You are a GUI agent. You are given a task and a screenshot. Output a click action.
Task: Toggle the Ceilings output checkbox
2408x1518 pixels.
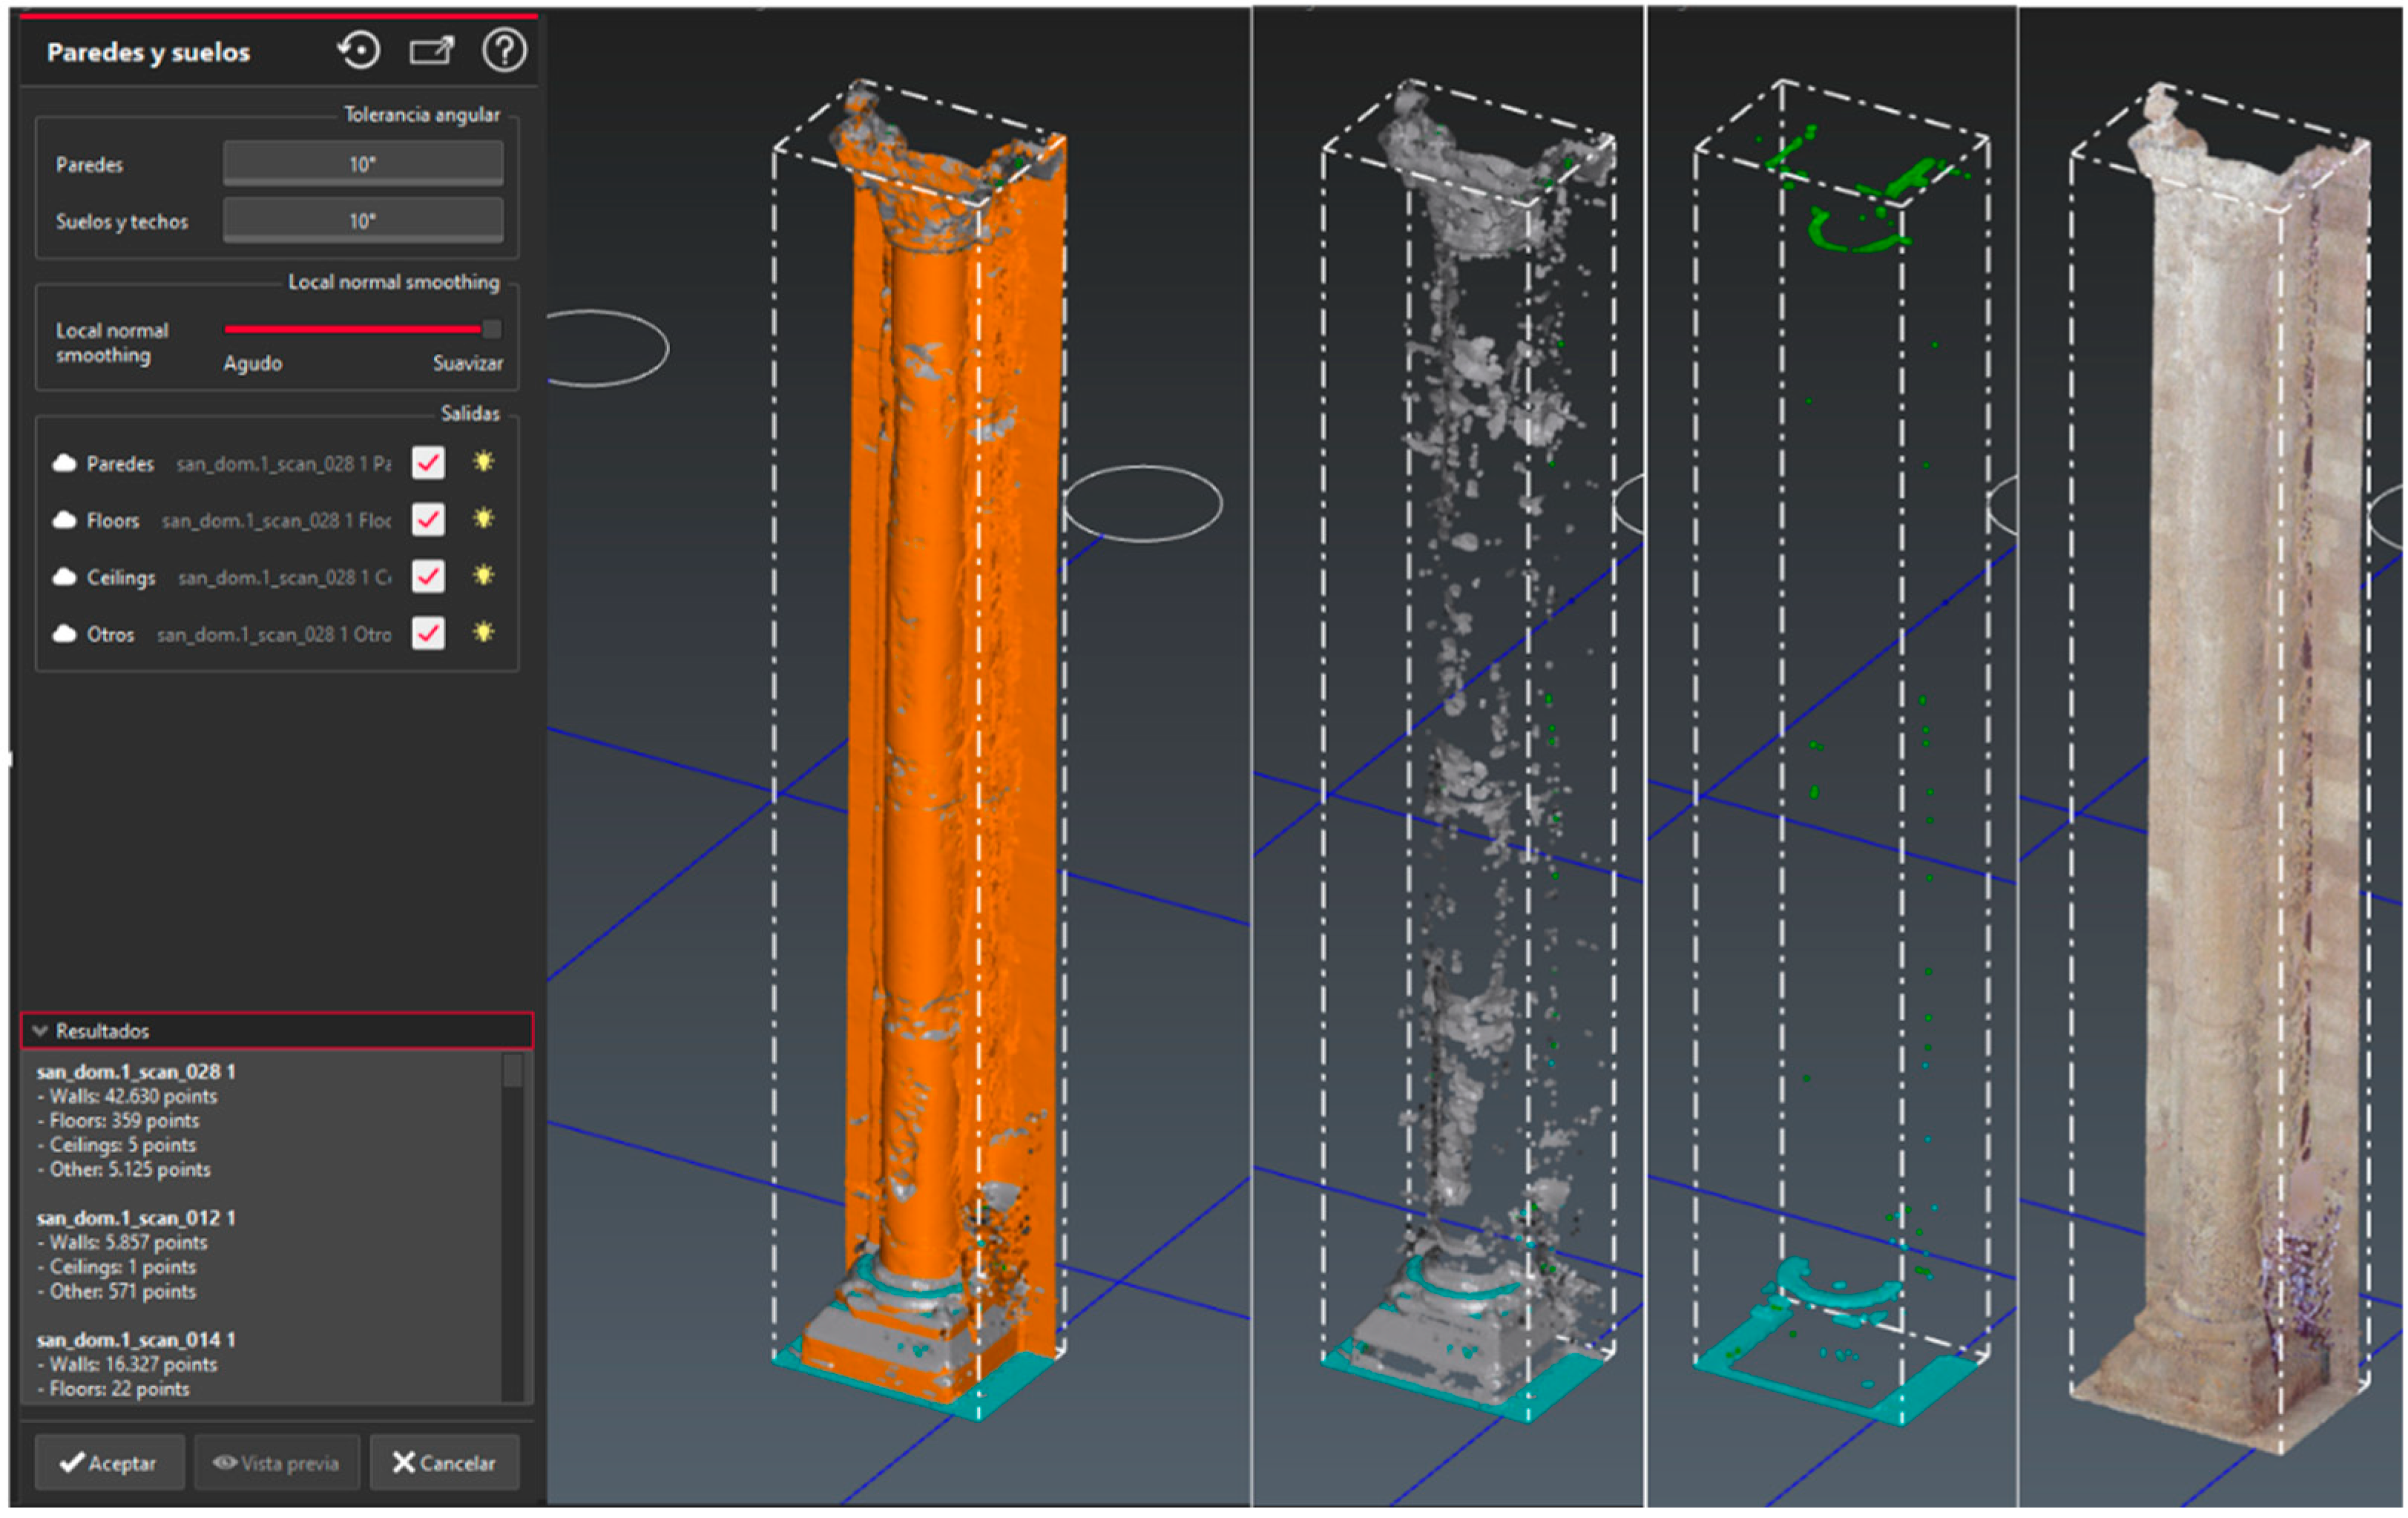point(428,577)
